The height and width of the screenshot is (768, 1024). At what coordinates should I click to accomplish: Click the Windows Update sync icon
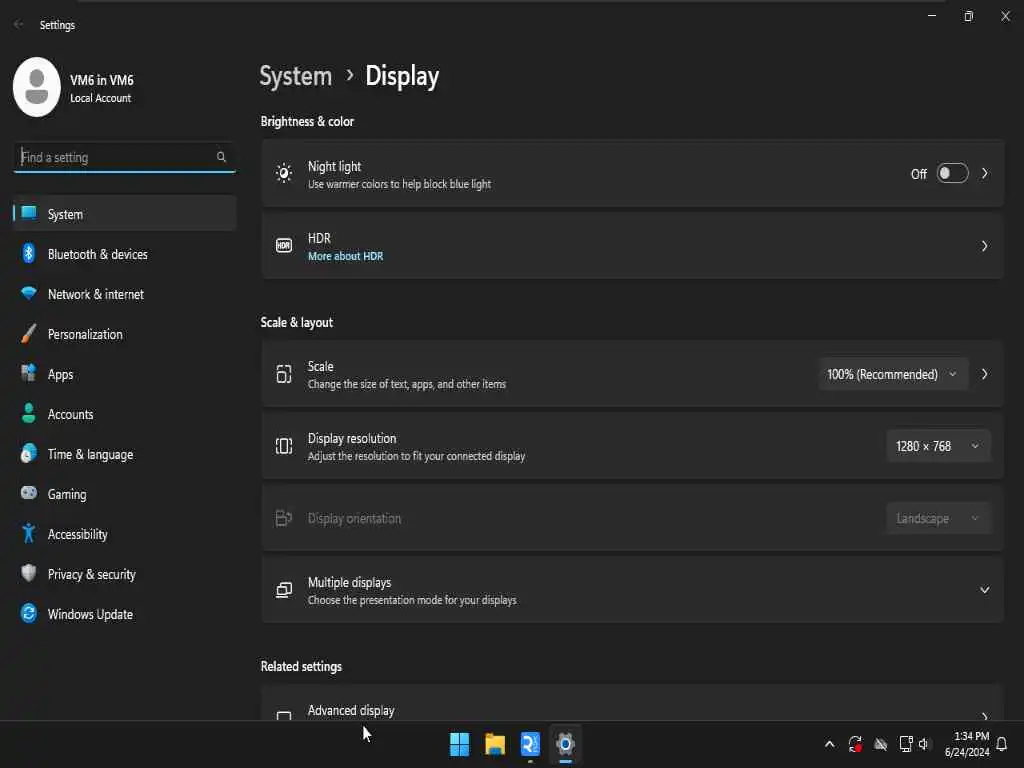(29, 613)
